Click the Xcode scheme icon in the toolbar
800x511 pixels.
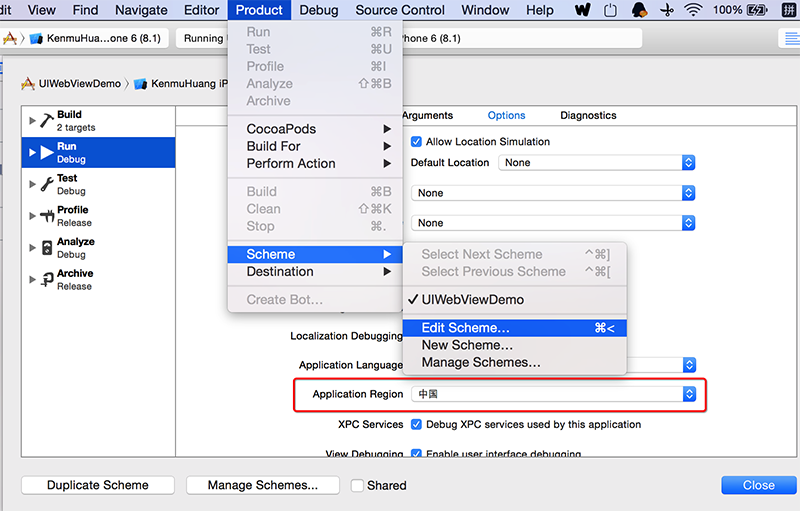(x=10, y=38)
